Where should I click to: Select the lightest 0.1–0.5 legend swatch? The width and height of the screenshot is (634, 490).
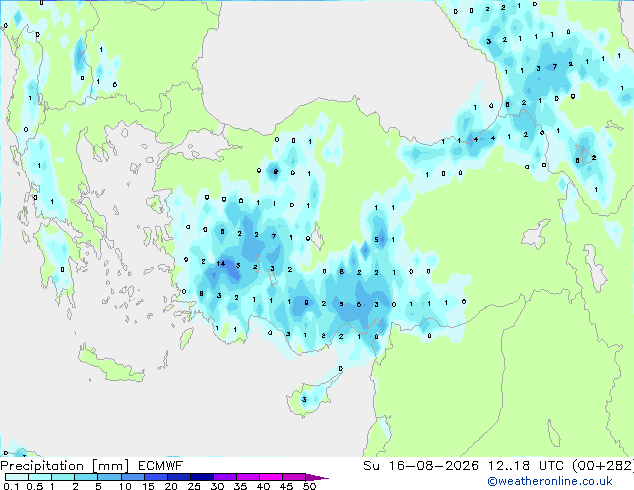click(17, 477)
